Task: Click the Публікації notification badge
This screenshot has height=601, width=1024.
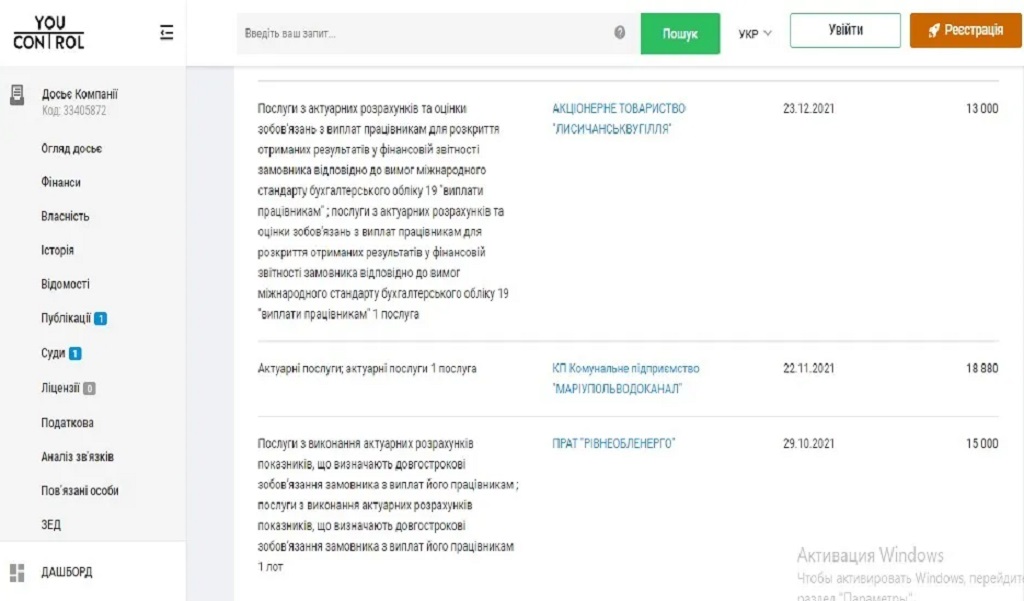Action: pos(101,319)
